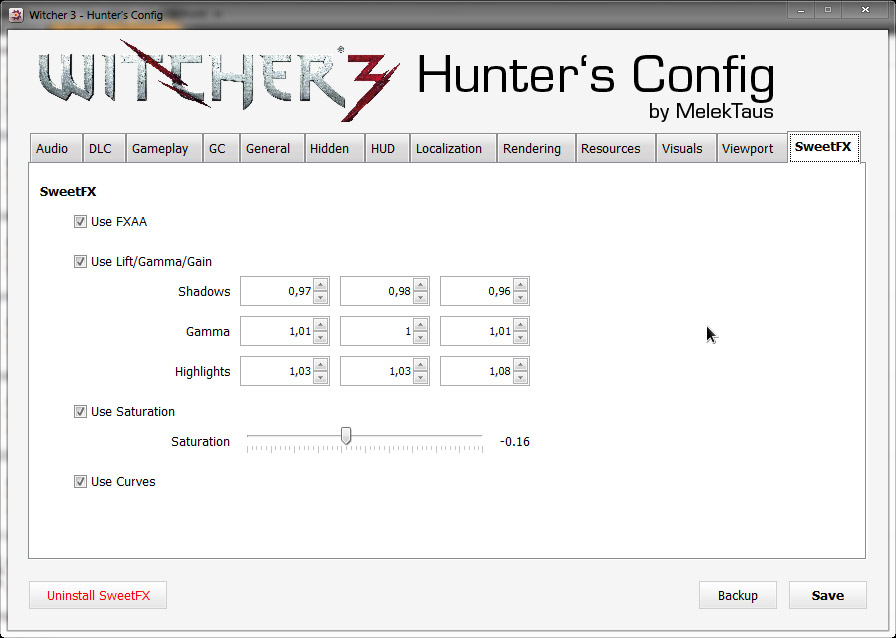Toggle Use Lift/Gamma/Gain checkbox

[80, 262]
